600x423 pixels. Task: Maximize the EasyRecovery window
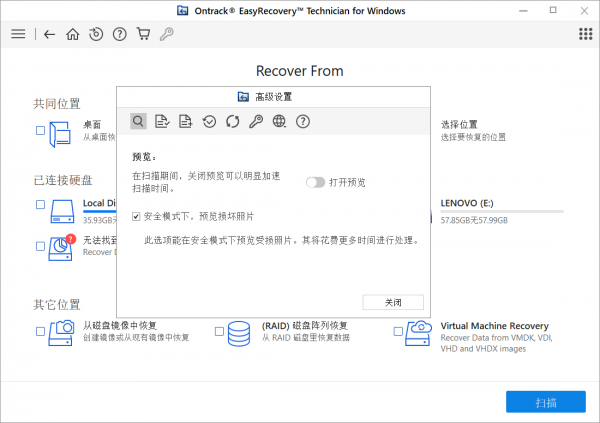[553, 10]
